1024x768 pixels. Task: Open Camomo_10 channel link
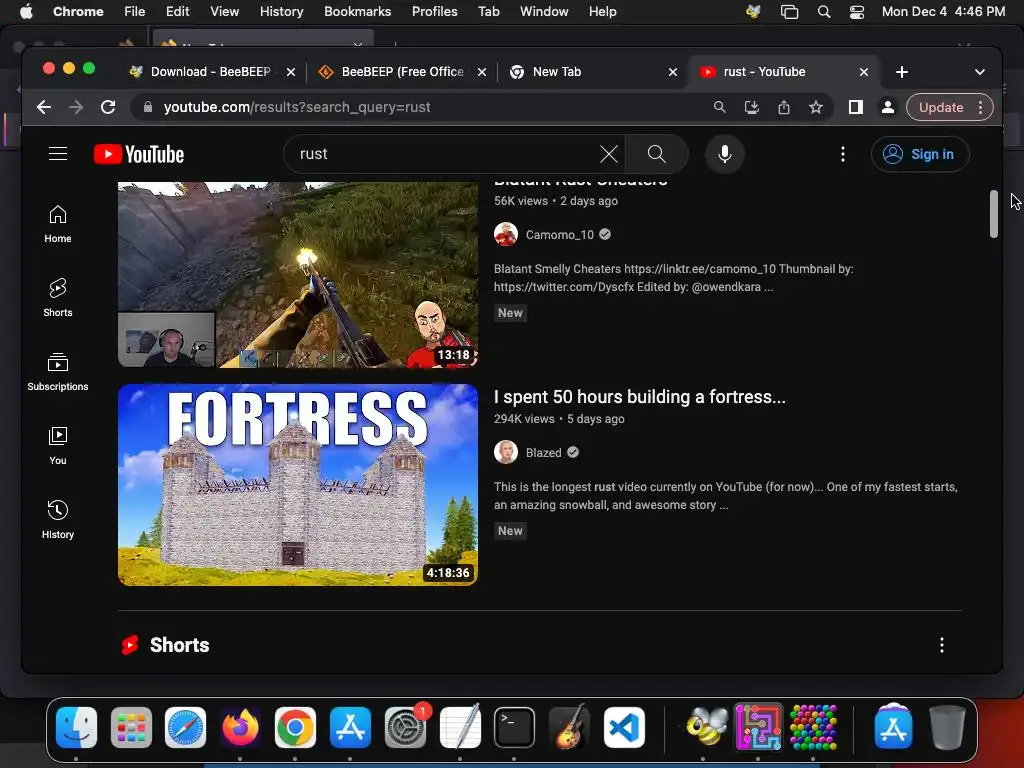pos(560,234)
